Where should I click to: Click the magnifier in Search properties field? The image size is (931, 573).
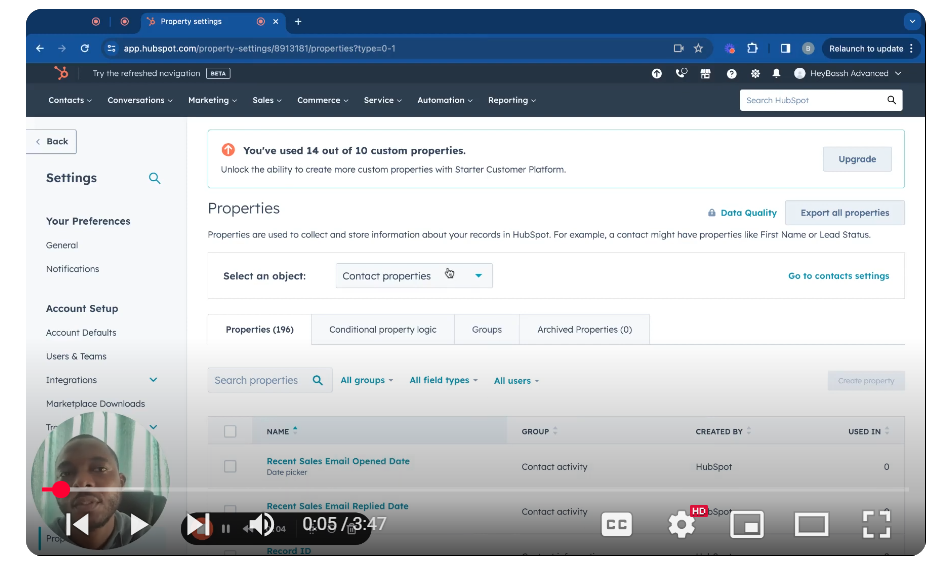[318, 380]
